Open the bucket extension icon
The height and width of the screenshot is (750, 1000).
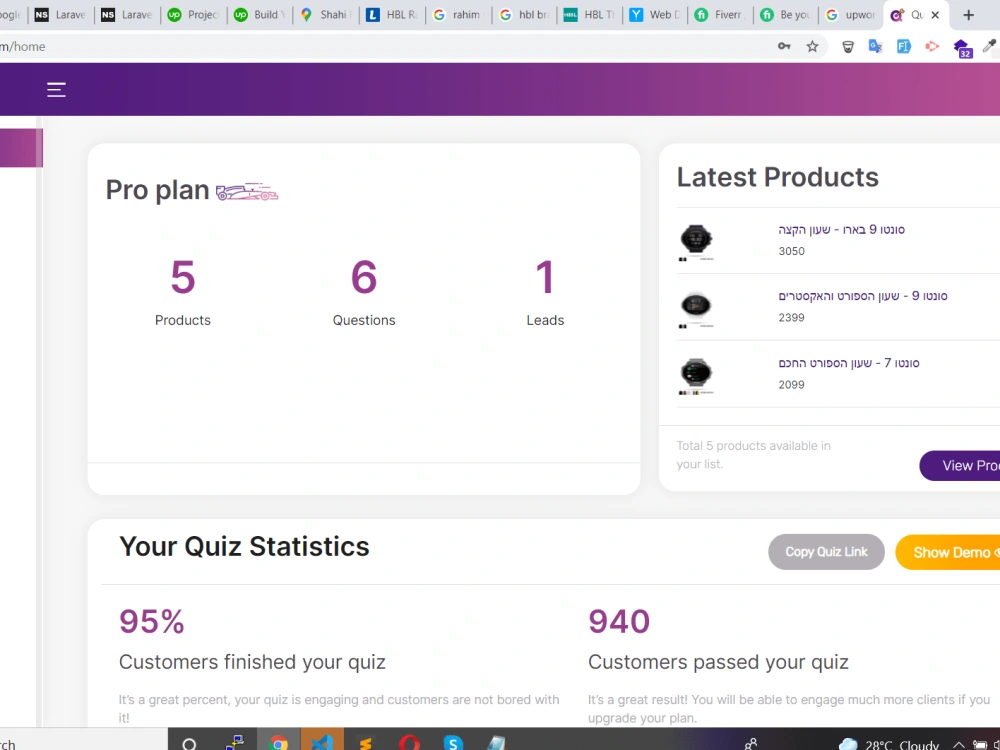pos(848,46)
